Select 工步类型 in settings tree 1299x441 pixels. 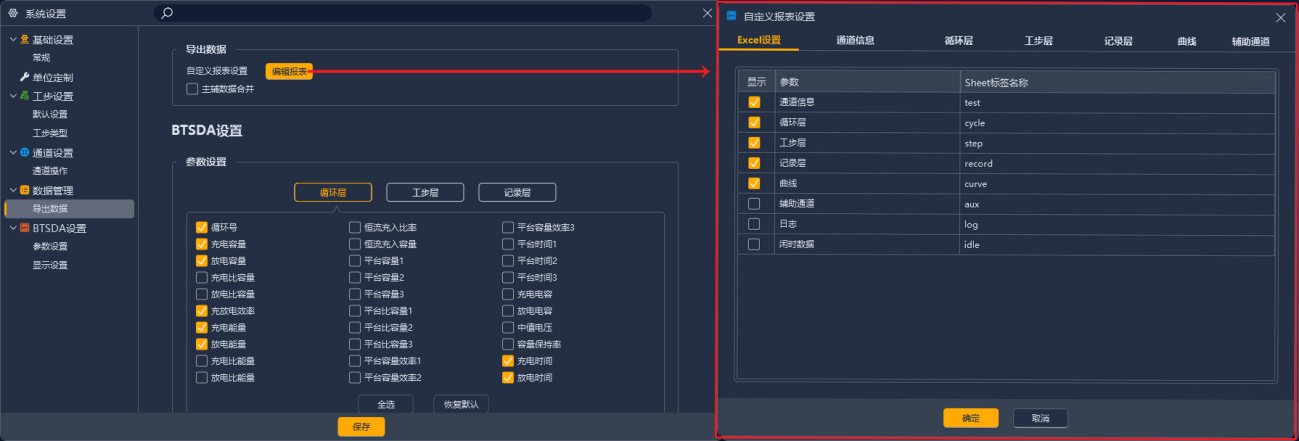point(50,133)
